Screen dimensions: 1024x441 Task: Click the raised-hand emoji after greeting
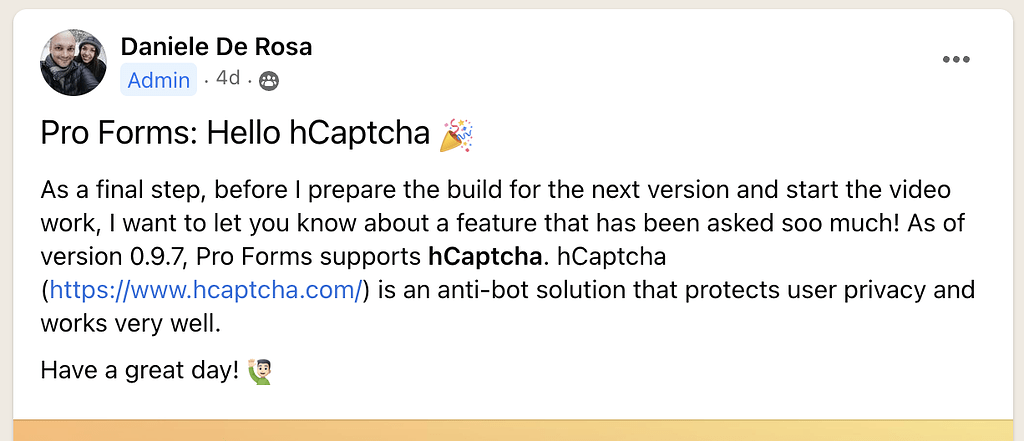[259, 372]
